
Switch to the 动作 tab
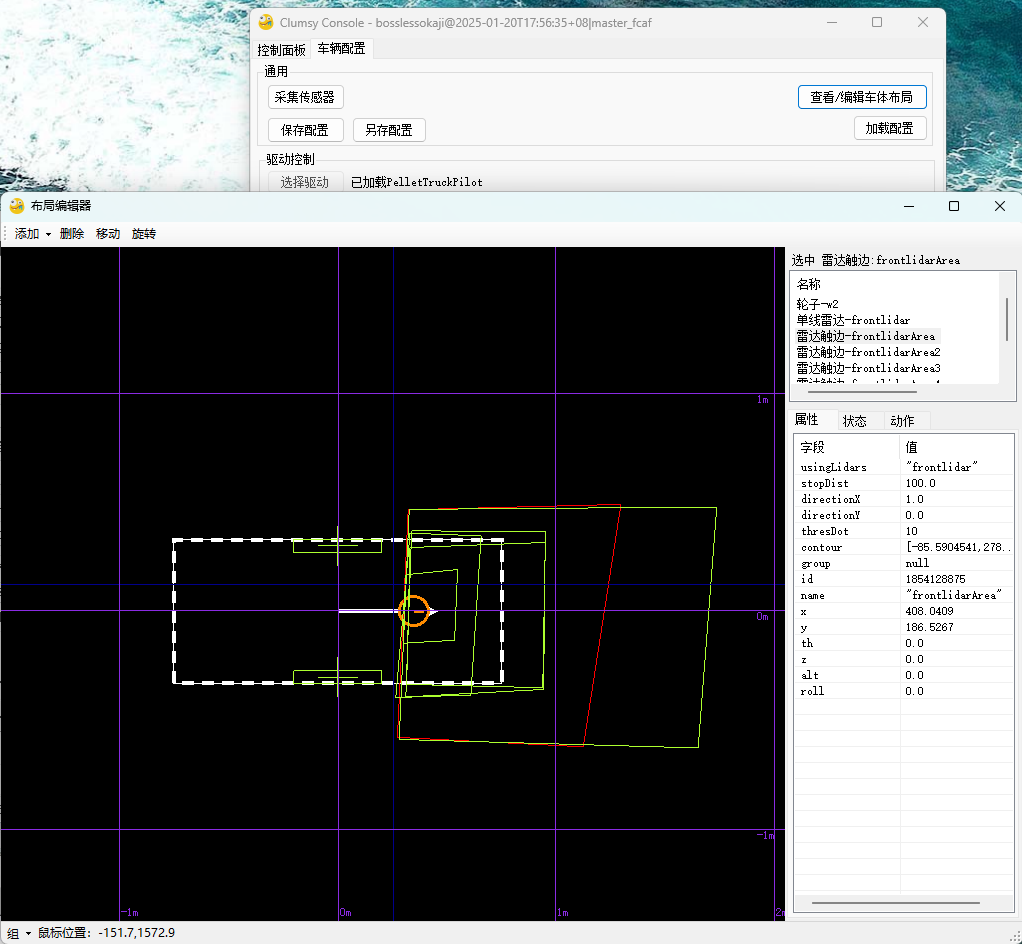902,421
